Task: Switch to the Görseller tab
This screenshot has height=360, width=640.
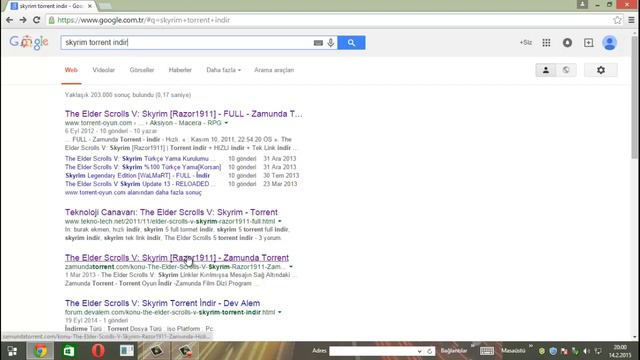Action: point(142,70)
